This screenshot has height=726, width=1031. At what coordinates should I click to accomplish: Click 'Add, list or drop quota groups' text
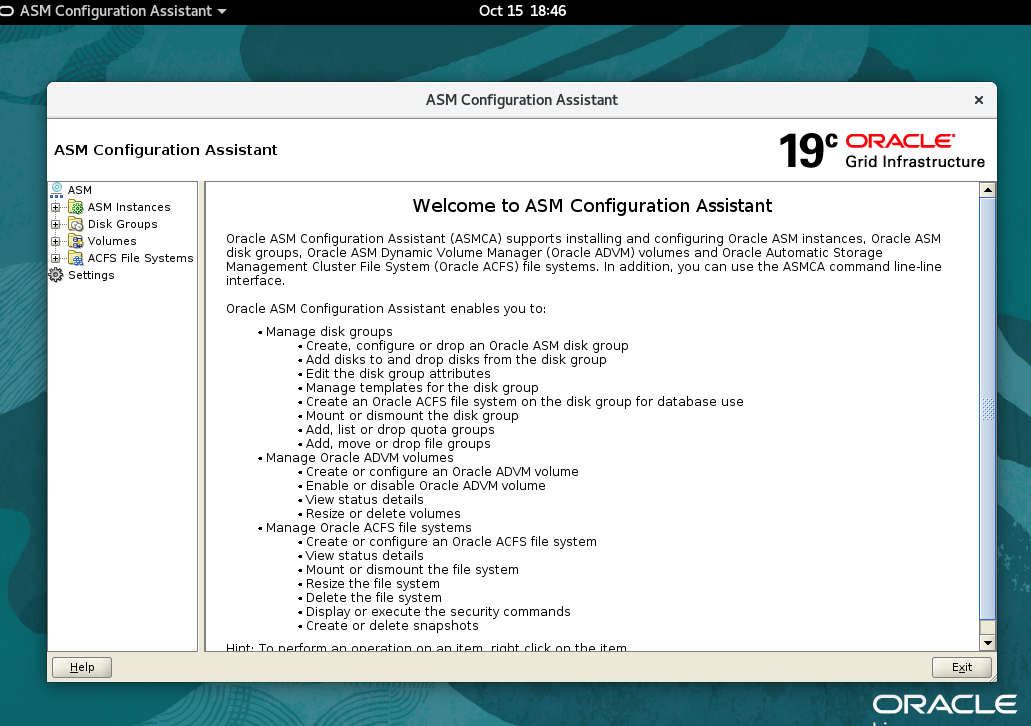coord(400,429)
